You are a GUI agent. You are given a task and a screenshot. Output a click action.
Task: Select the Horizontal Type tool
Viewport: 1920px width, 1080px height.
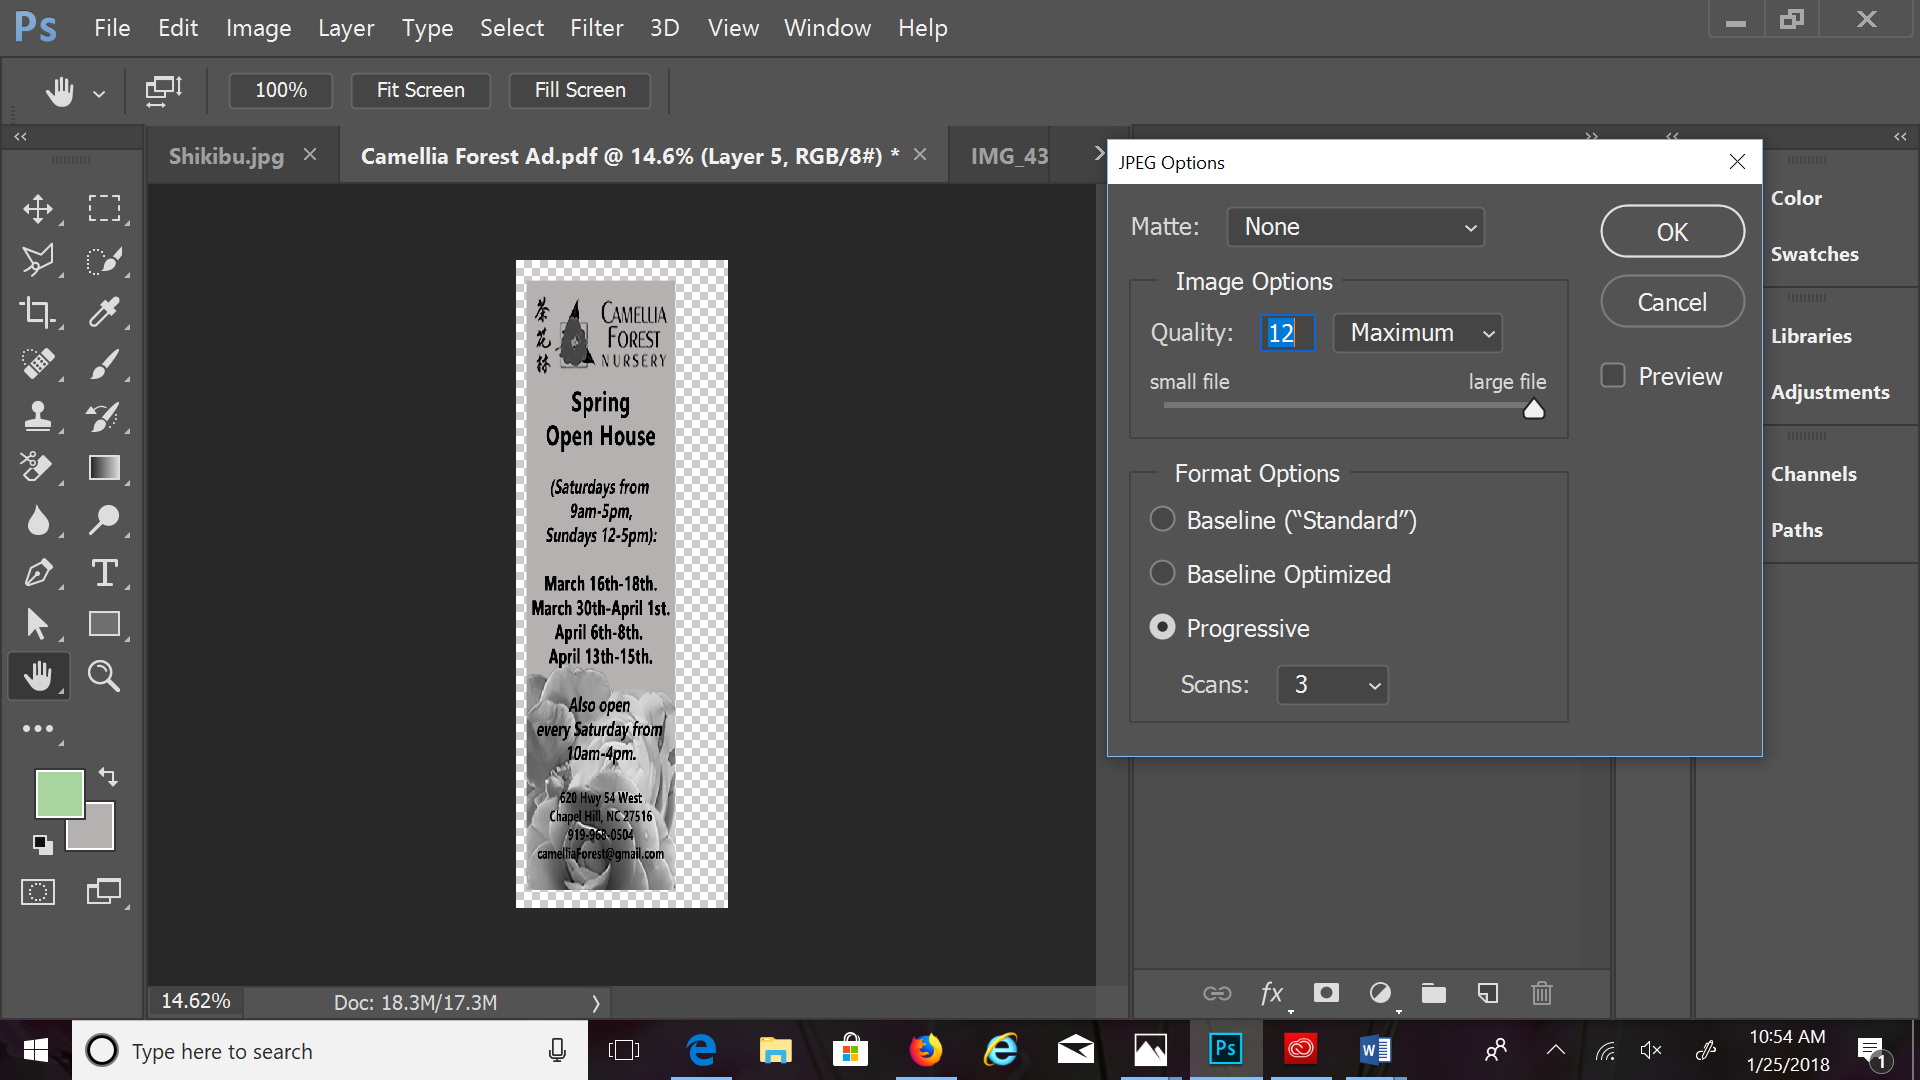pos(104,573)
